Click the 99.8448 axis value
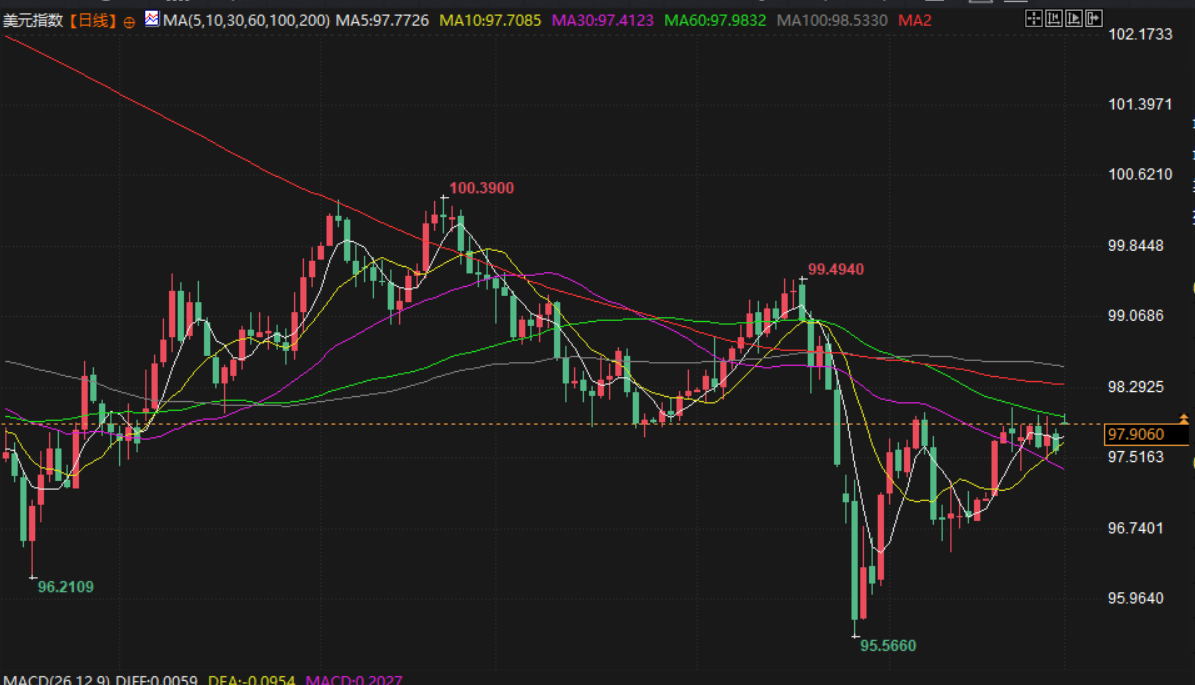The height and width of the screenshot is (685, 1195). (x=1136, y=245)
